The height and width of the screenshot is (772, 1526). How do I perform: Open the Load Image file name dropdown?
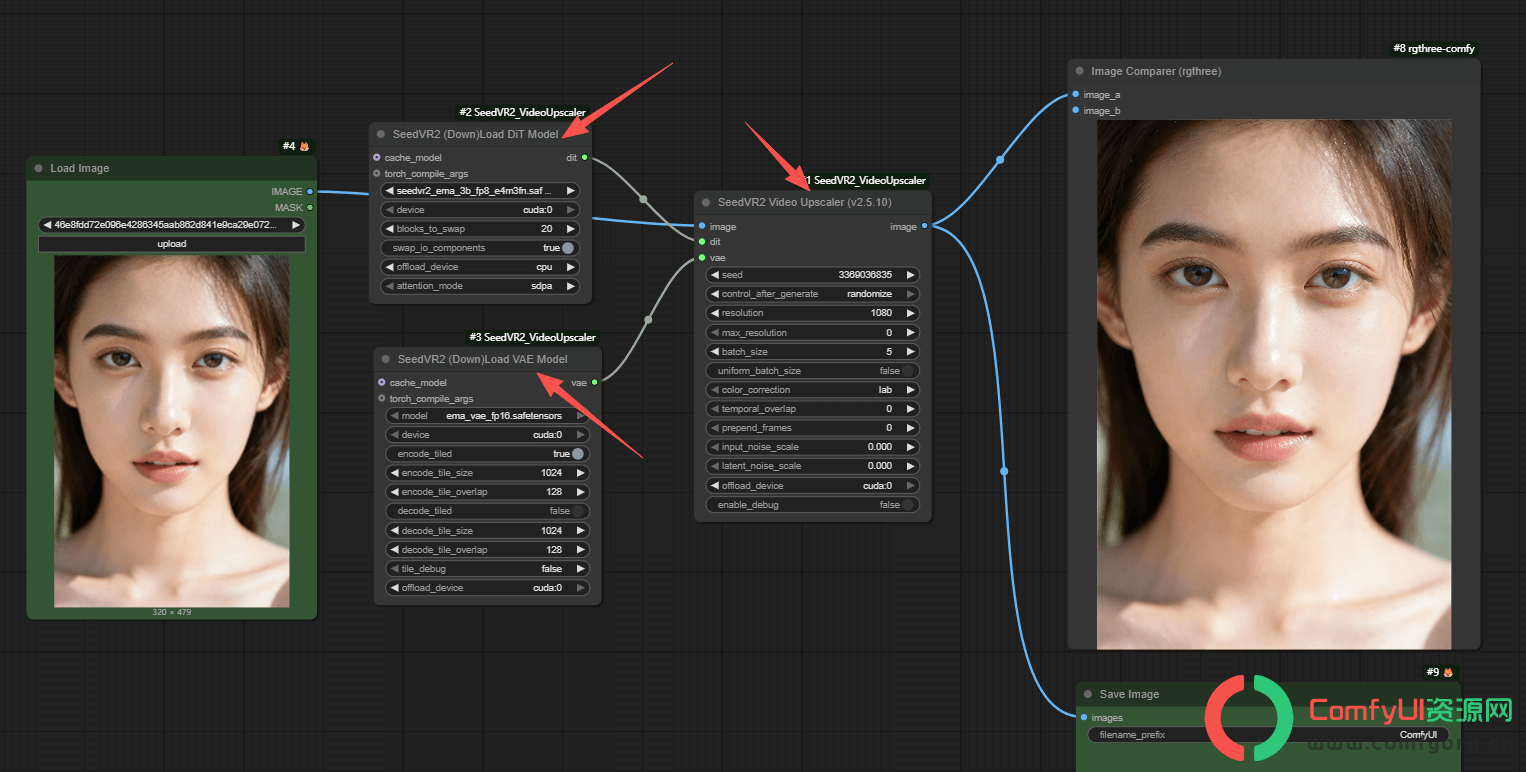(171, 225)
